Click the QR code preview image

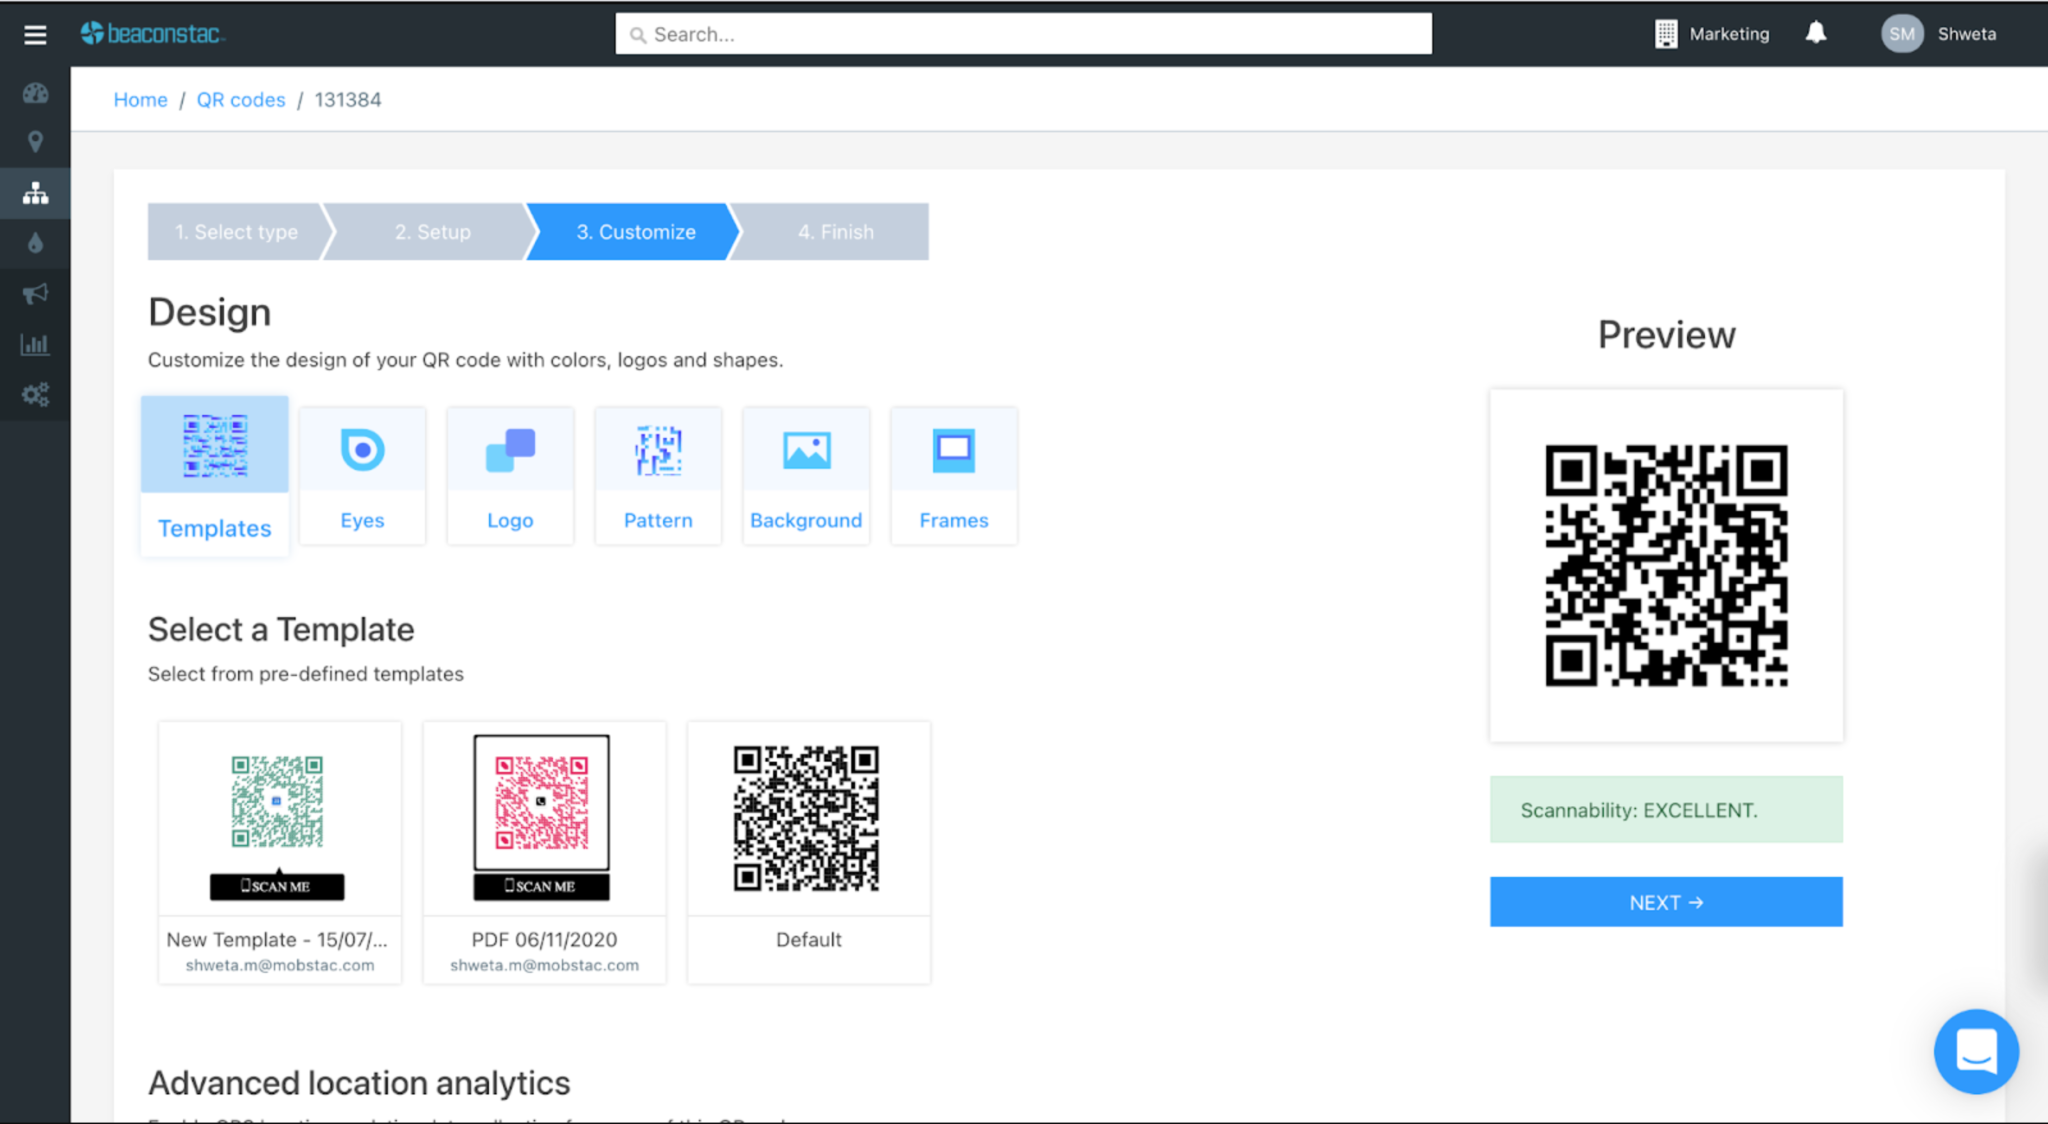[x=1666, y=566]
